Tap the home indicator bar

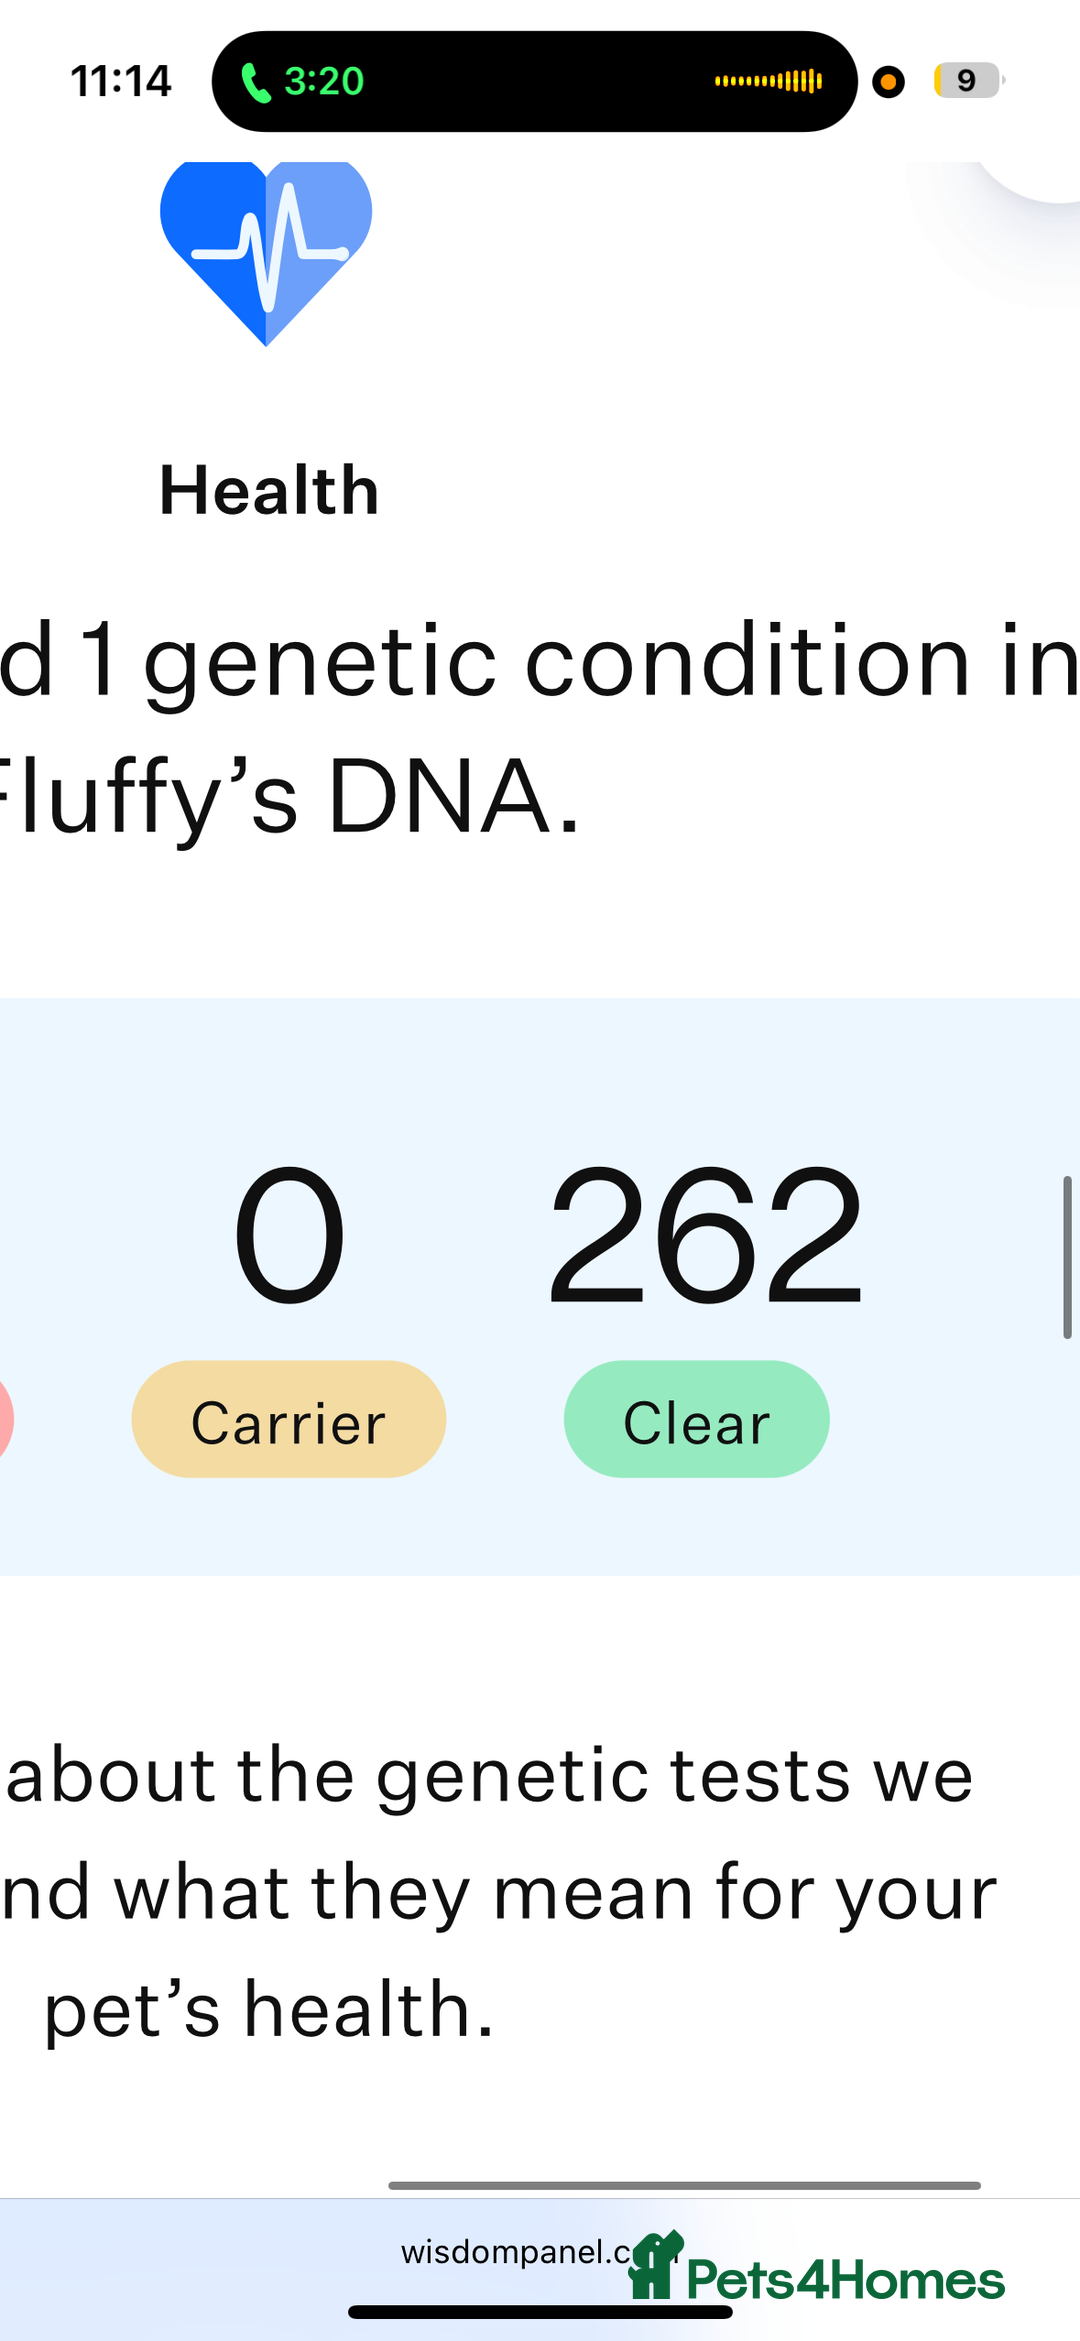(540, 2312)
